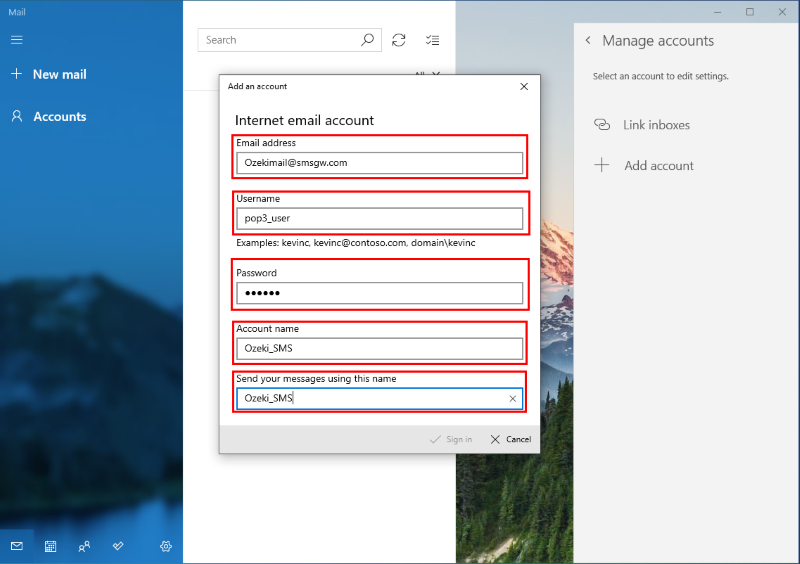Click into the Password field

pos(380,293)
